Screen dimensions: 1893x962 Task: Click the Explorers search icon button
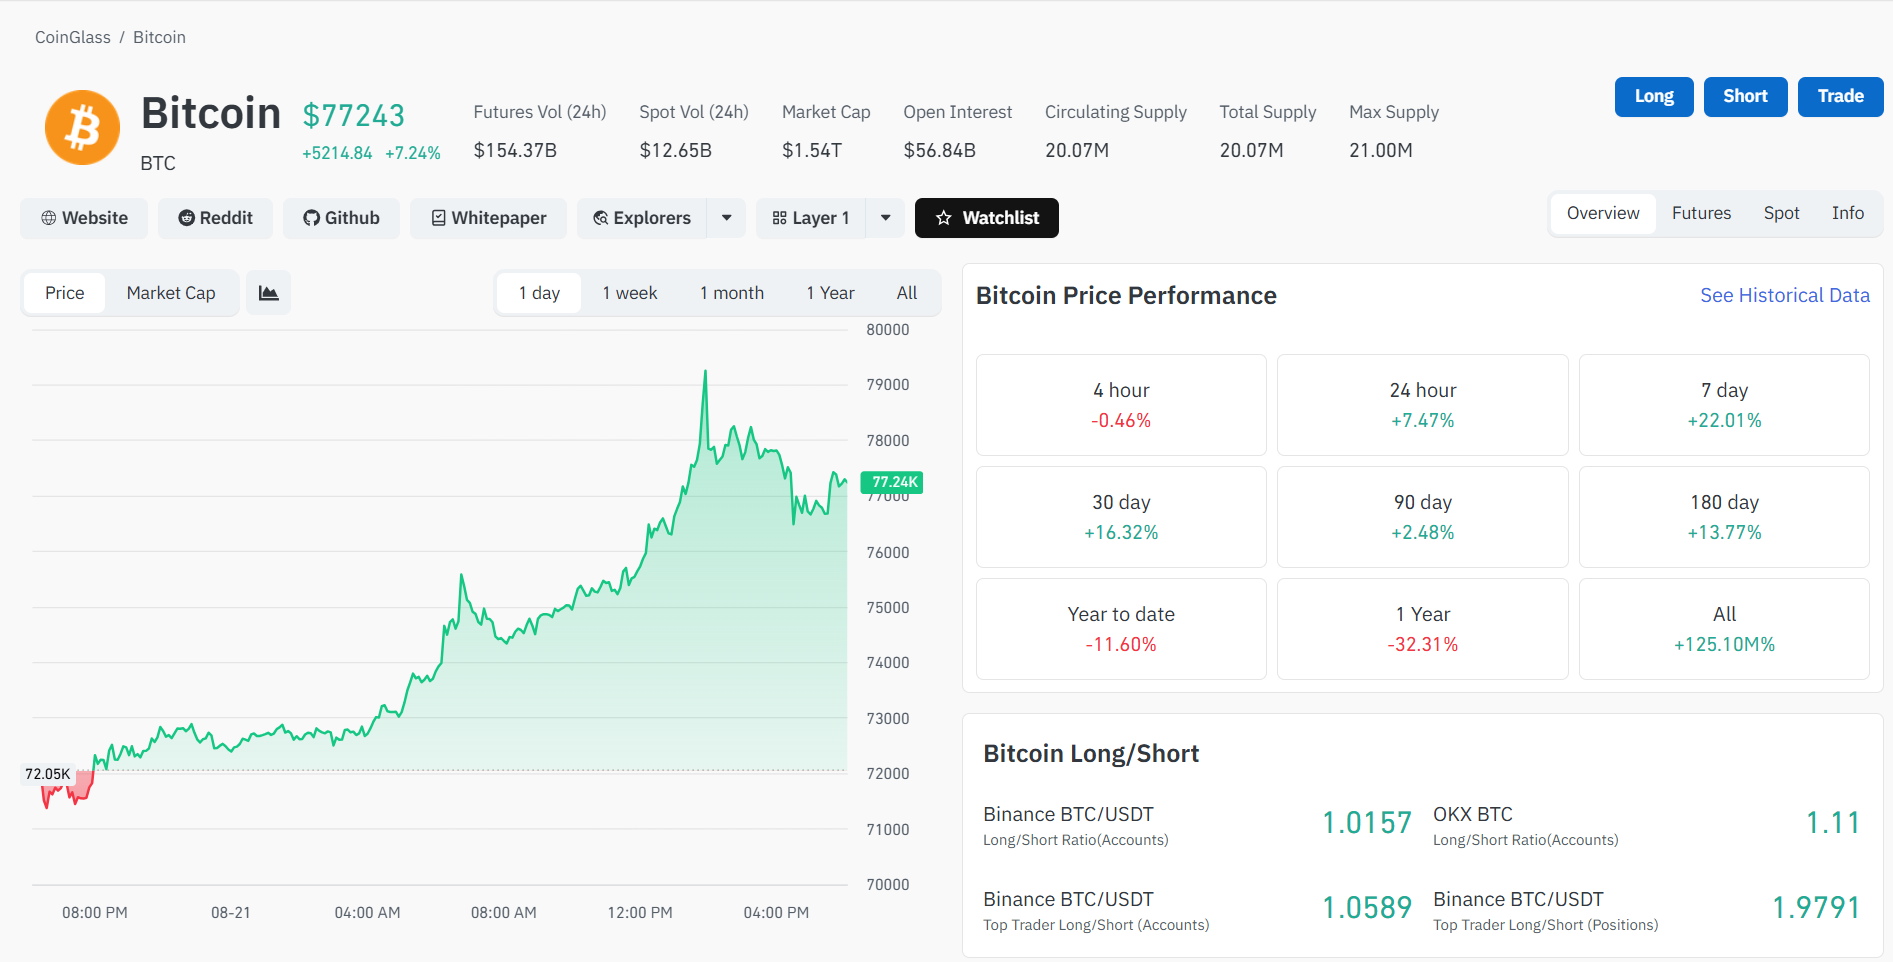tap(642, 218)
